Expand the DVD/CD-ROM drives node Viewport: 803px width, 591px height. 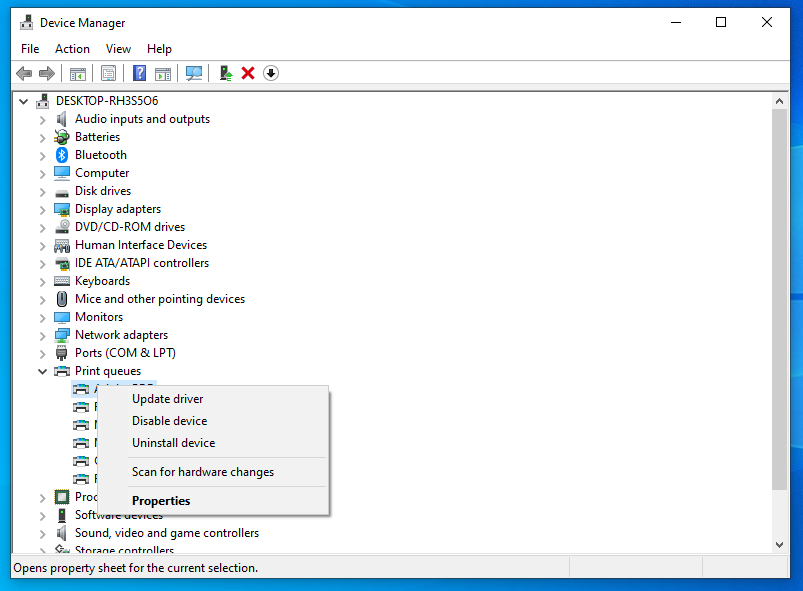point(43,228)
